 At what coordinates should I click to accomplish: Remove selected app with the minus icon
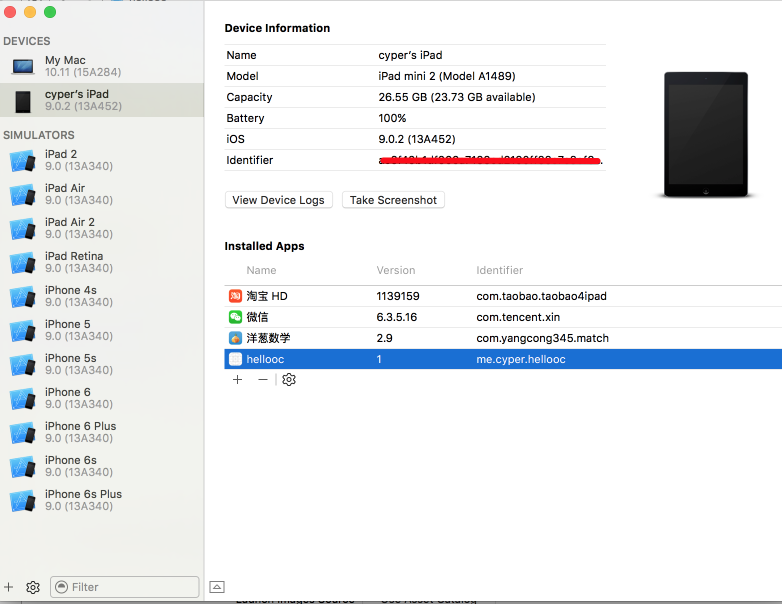coord(263,380)
